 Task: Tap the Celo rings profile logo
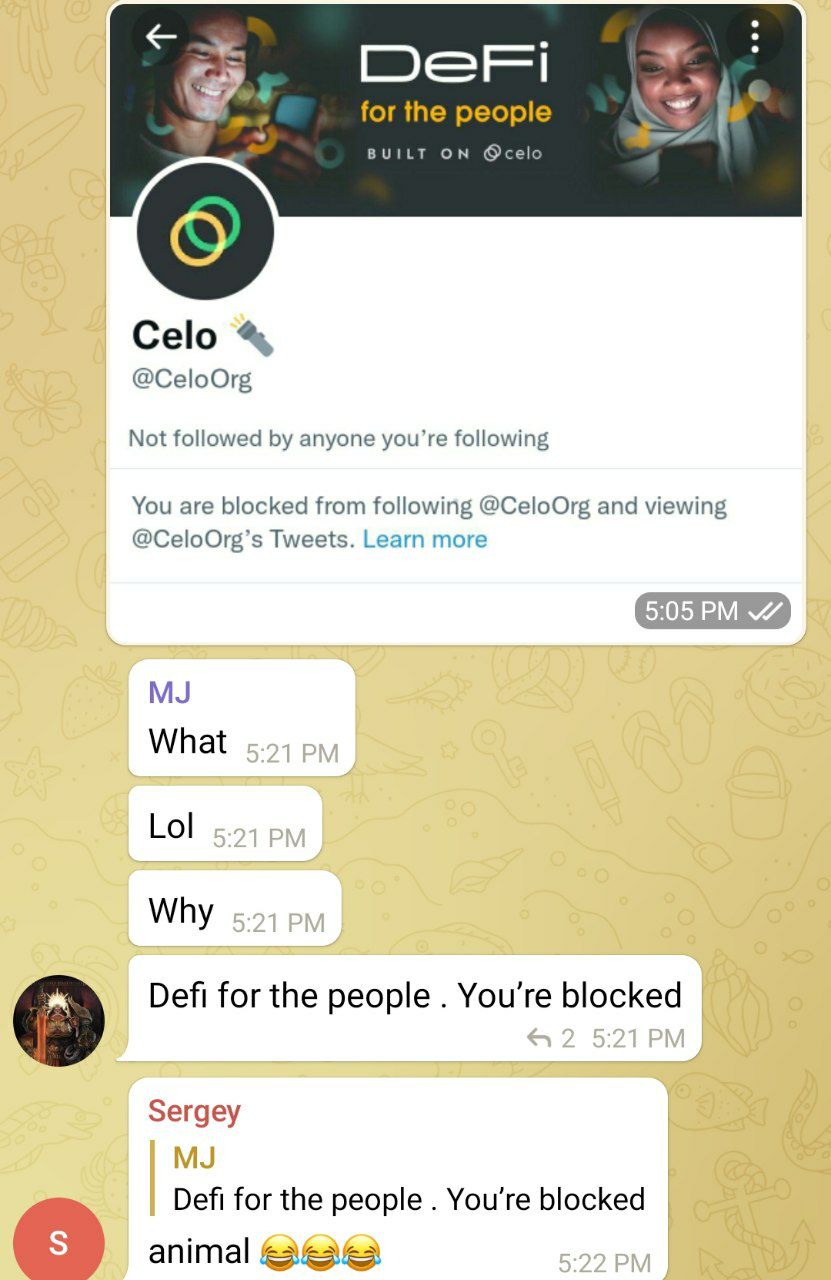pyautogui.click(x=205, y=231)
